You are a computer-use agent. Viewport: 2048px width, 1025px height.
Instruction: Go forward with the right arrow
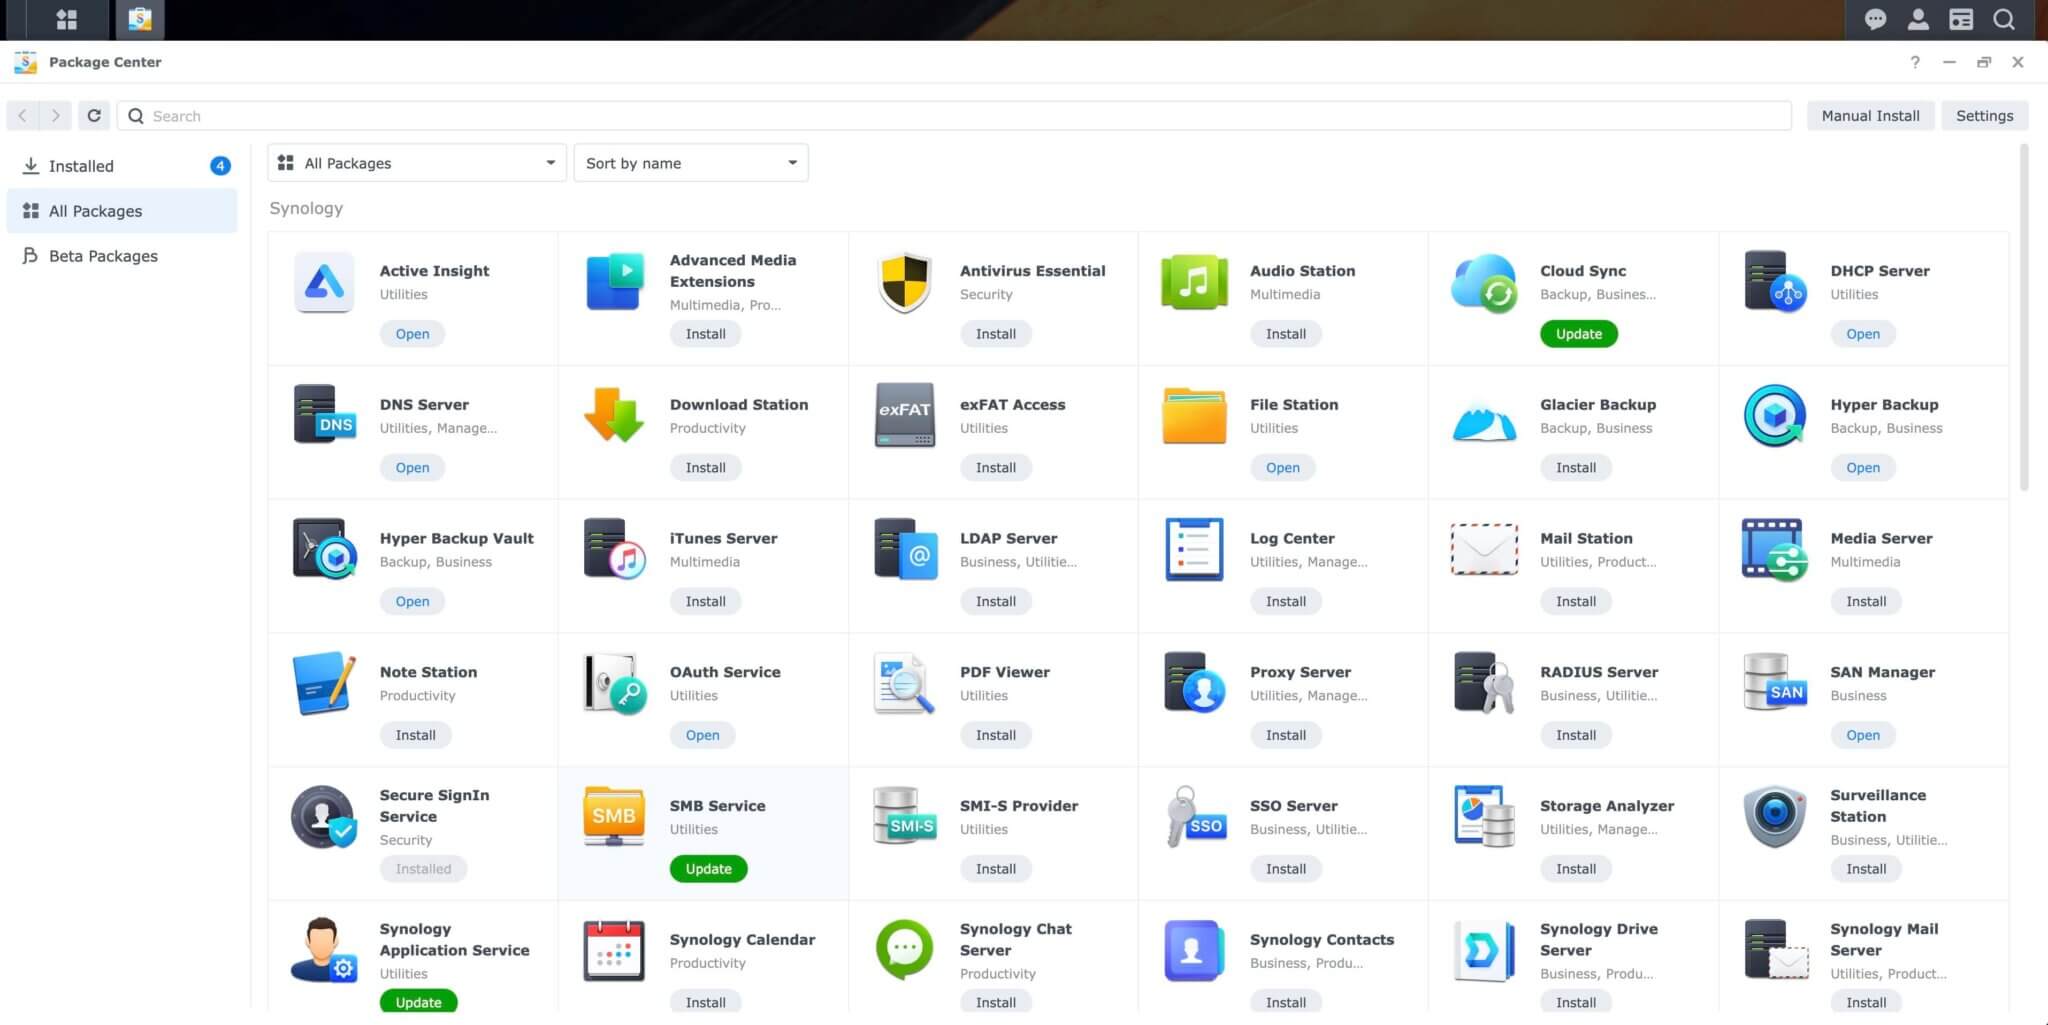click(x=56, y=116)
